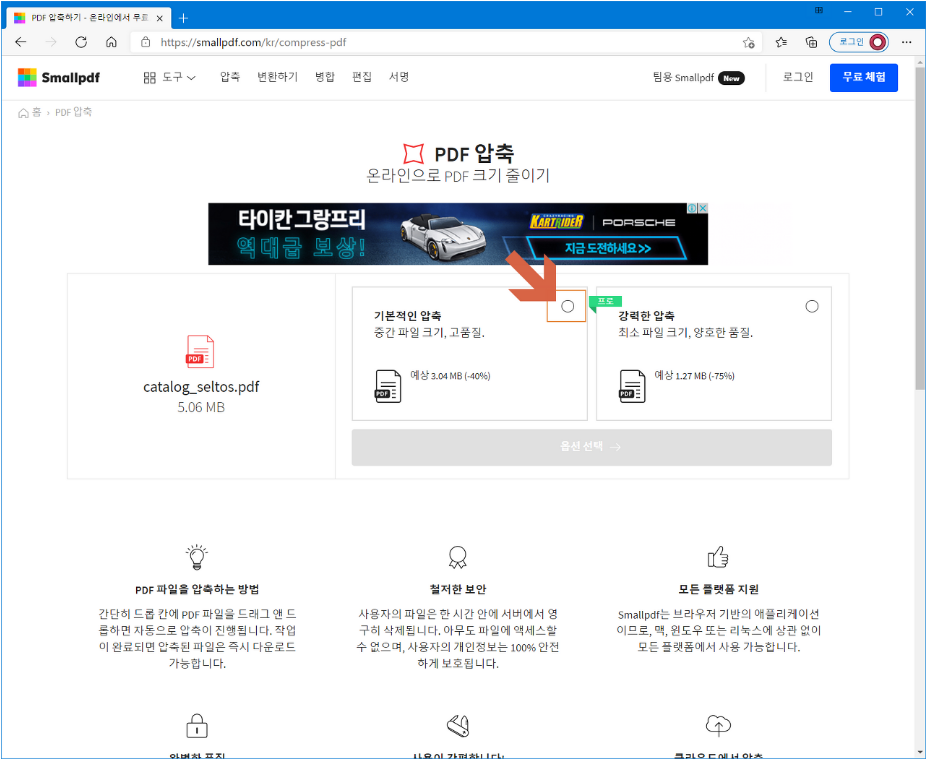
Task: Click the PDF 압축 breadcrumb
Action: 73,112
